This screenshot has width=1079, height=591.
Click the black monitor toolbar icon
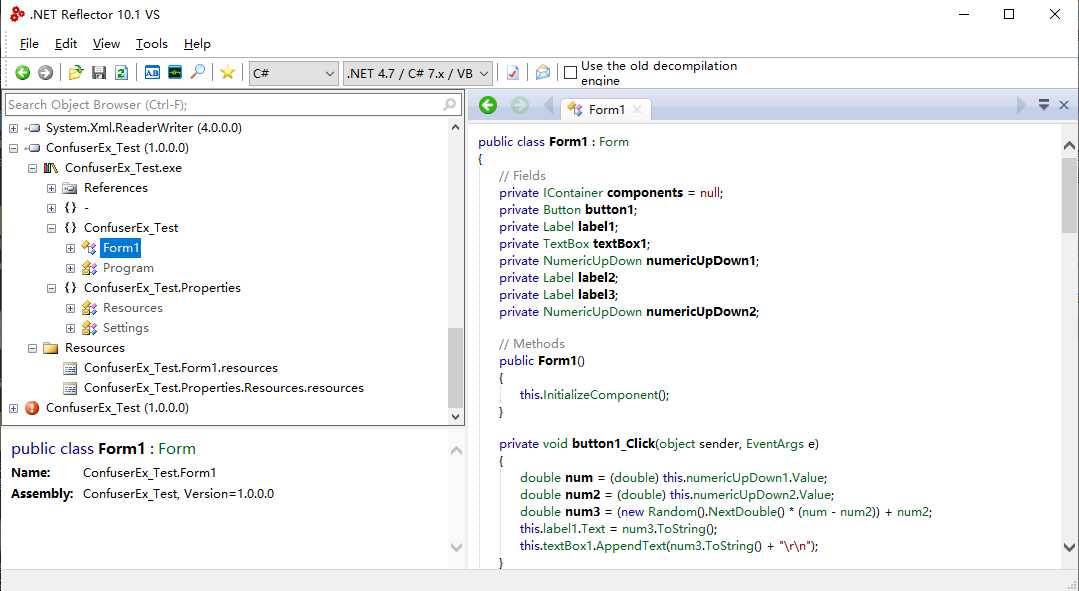click(175, 72)
